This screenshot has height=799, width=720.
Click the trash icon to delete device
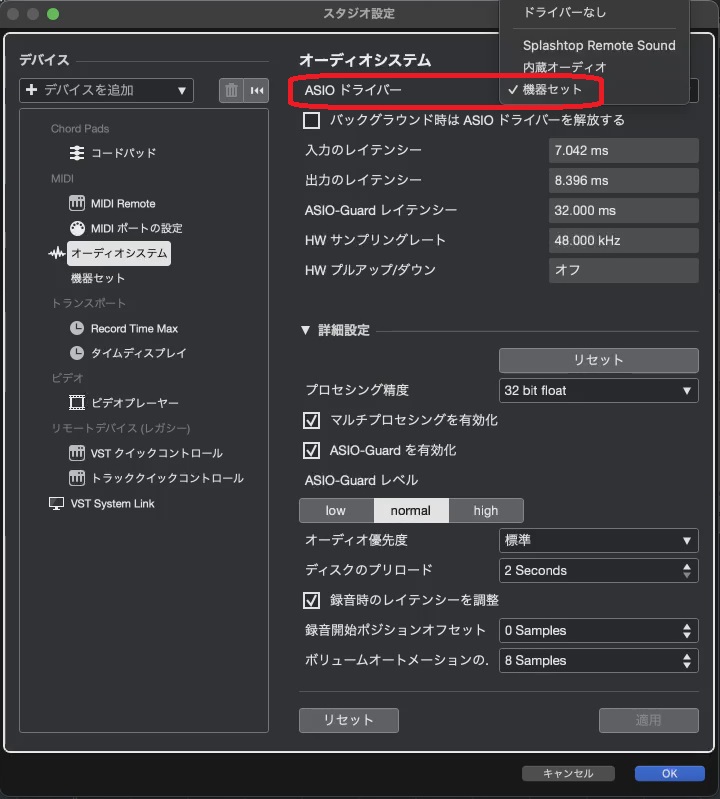[x=232, y=90]
